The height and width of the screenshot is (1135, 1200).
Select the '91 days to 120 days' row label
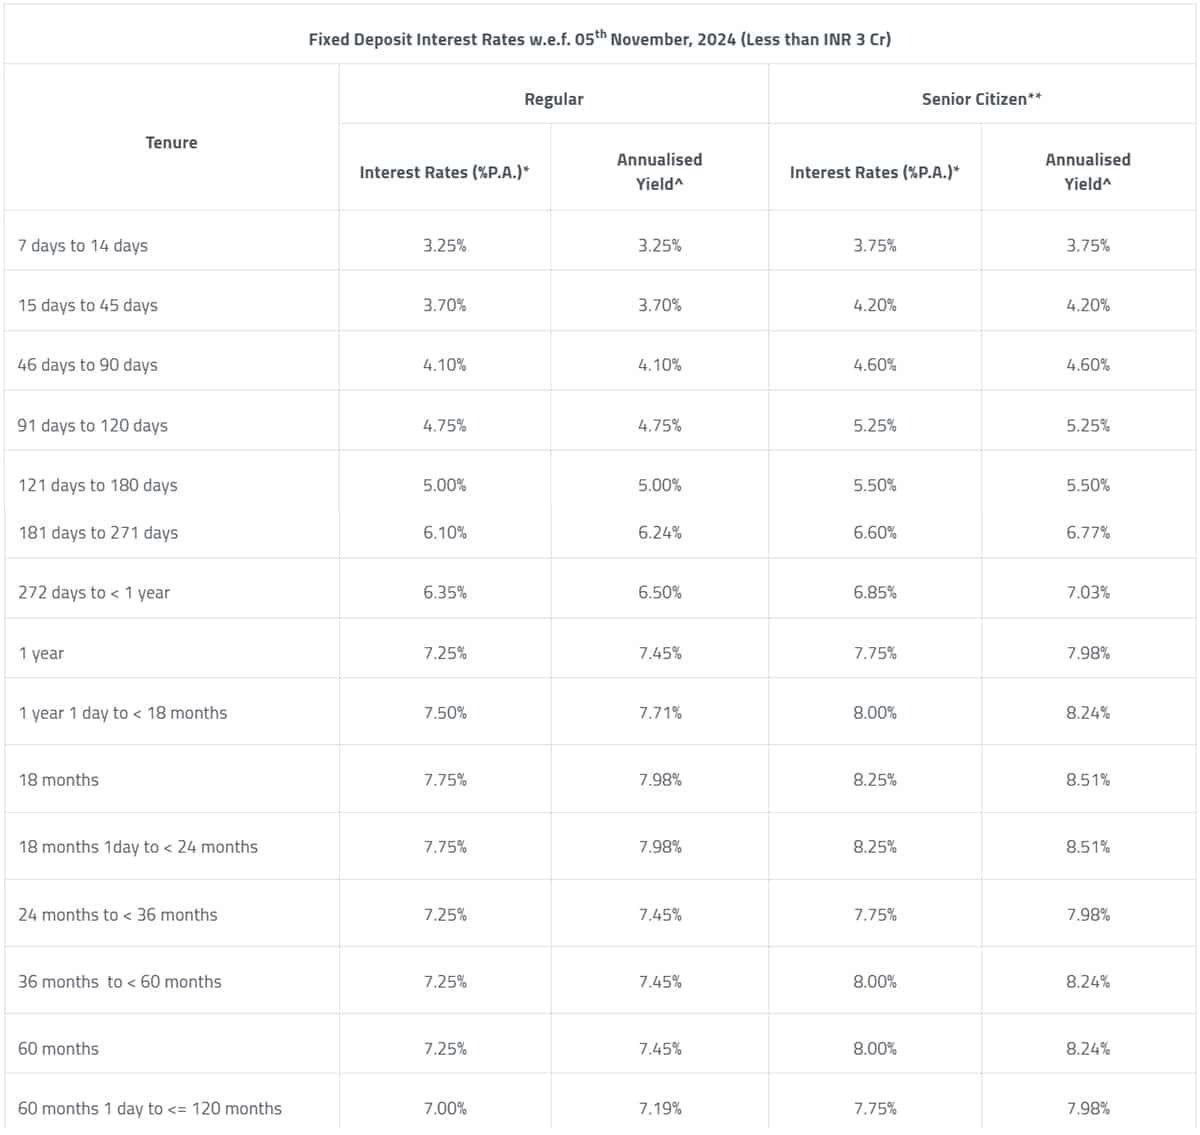93,426
